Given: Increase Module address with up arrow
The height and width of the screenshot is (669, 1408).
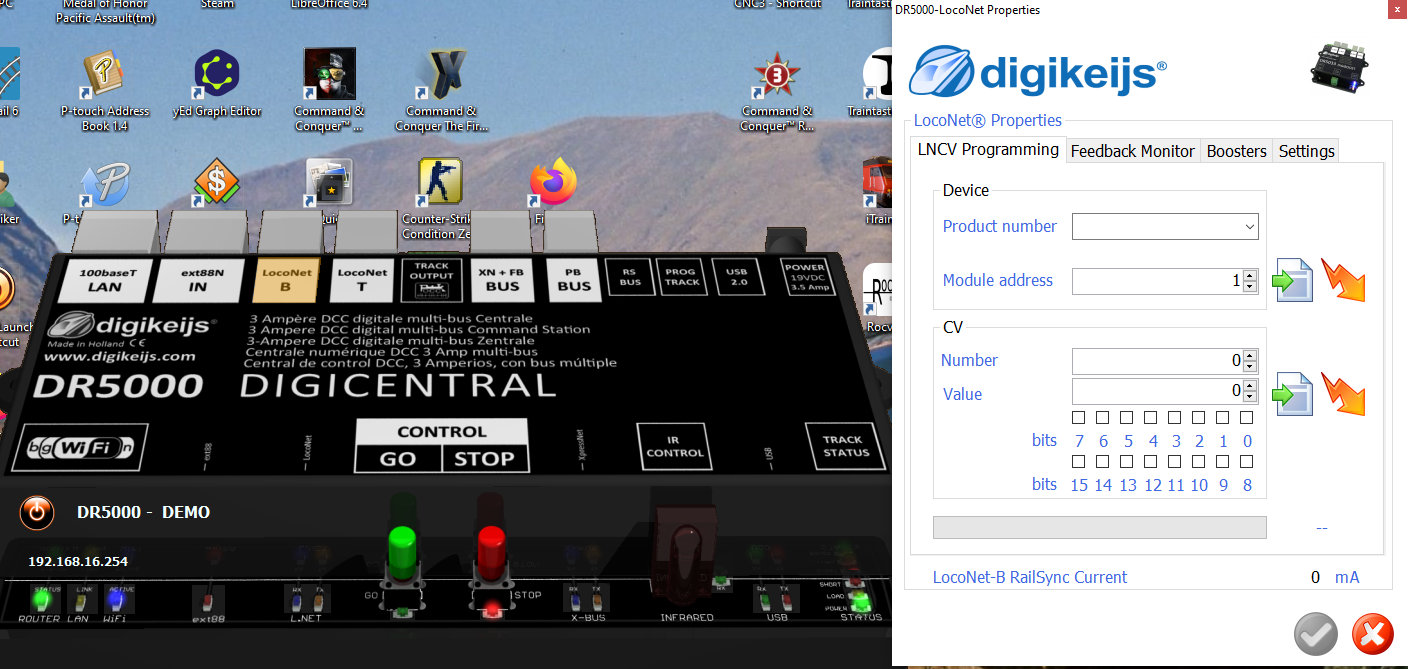Looking at the screenshot, I should (1250, 275).
